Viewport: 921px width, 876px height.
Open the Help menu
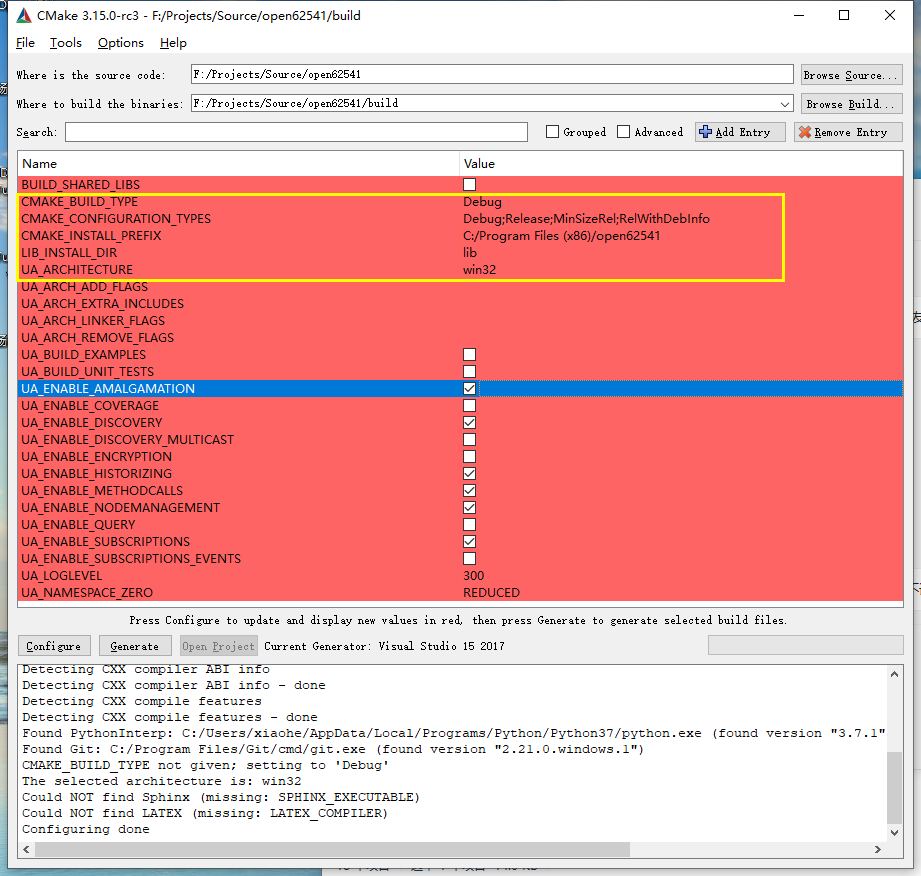173,43
